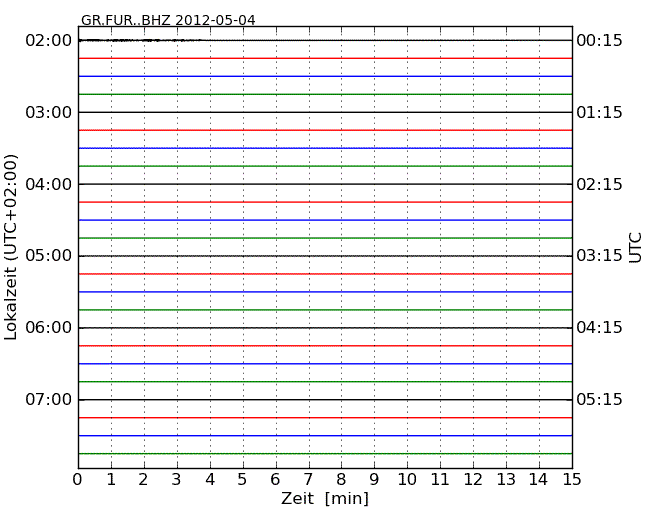Pick the "05:00" local time tick label
650x520 pixels.
tap(49, 256)
